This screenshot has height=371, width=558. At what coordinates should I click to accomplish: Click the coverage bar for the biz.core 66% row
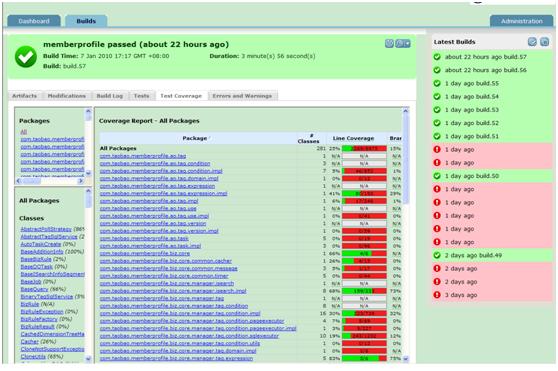point(364,254)
